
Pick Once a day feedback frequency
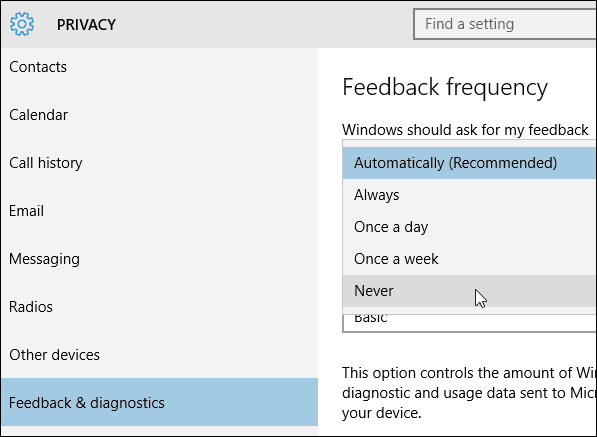tap(469, 227)
